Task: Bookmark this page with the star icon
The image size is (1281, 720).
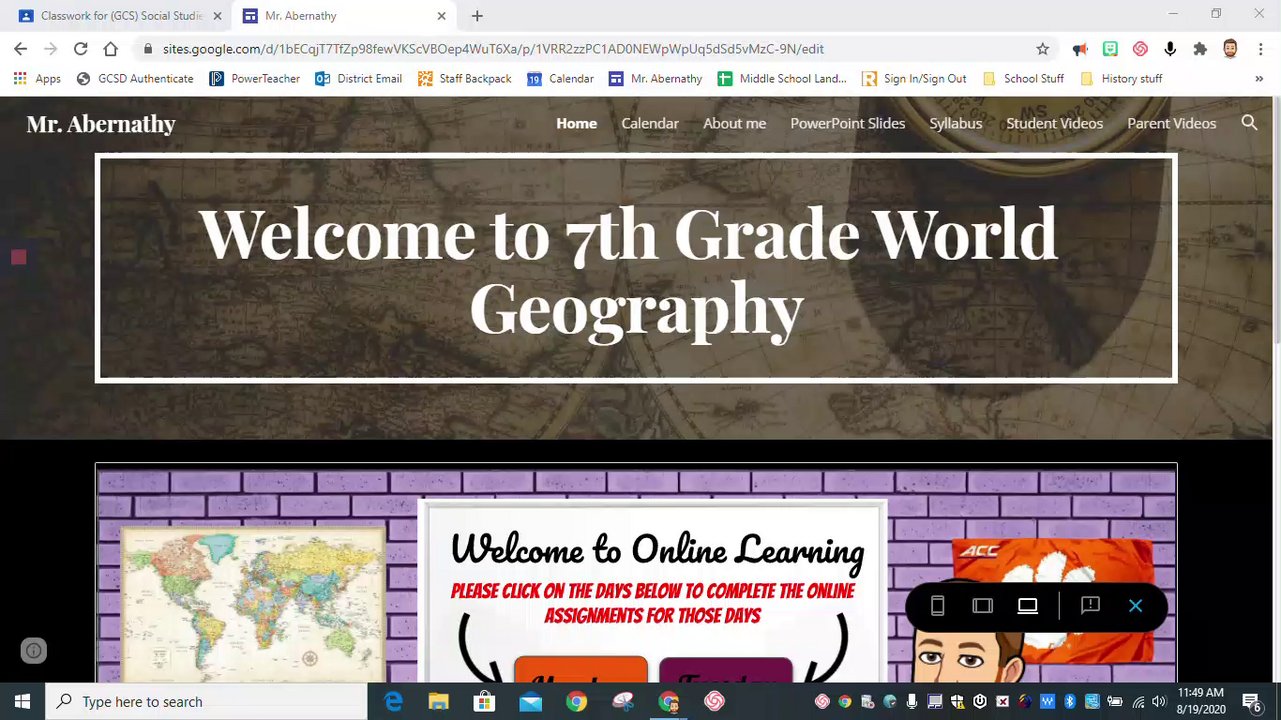Action: click(1043, 48)
